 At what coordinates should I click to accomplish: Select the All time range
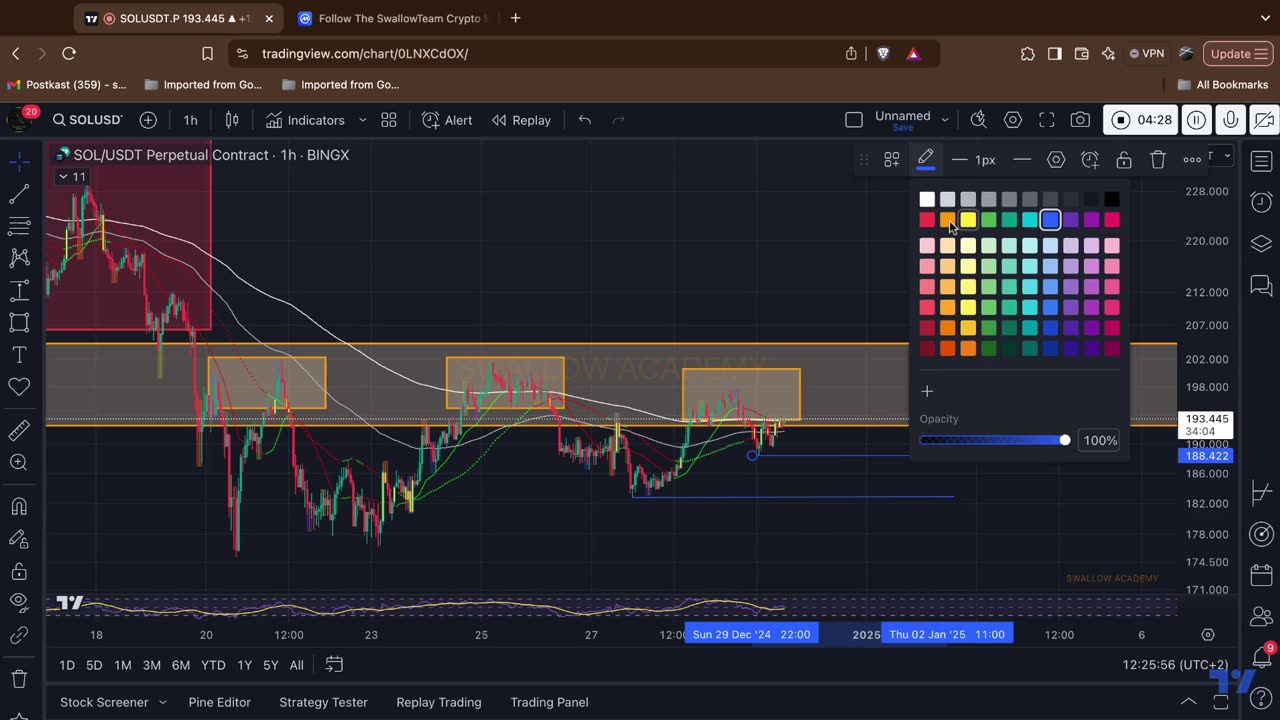click(297, 665)
